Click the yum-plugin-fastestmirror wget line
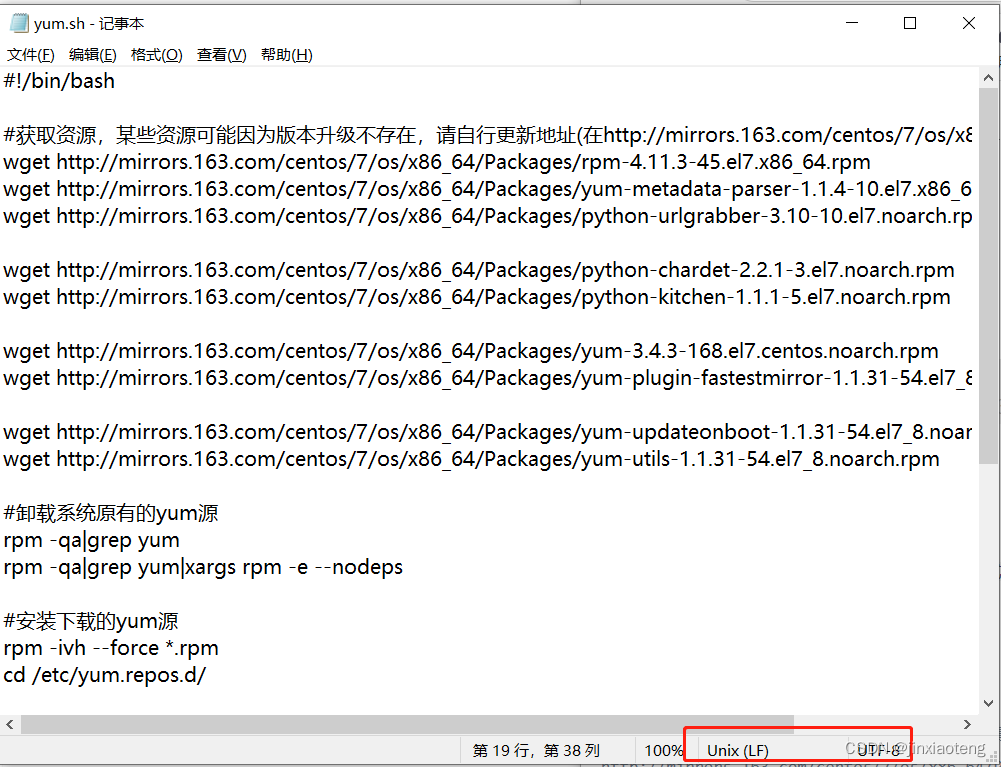 tap(487, 378)
